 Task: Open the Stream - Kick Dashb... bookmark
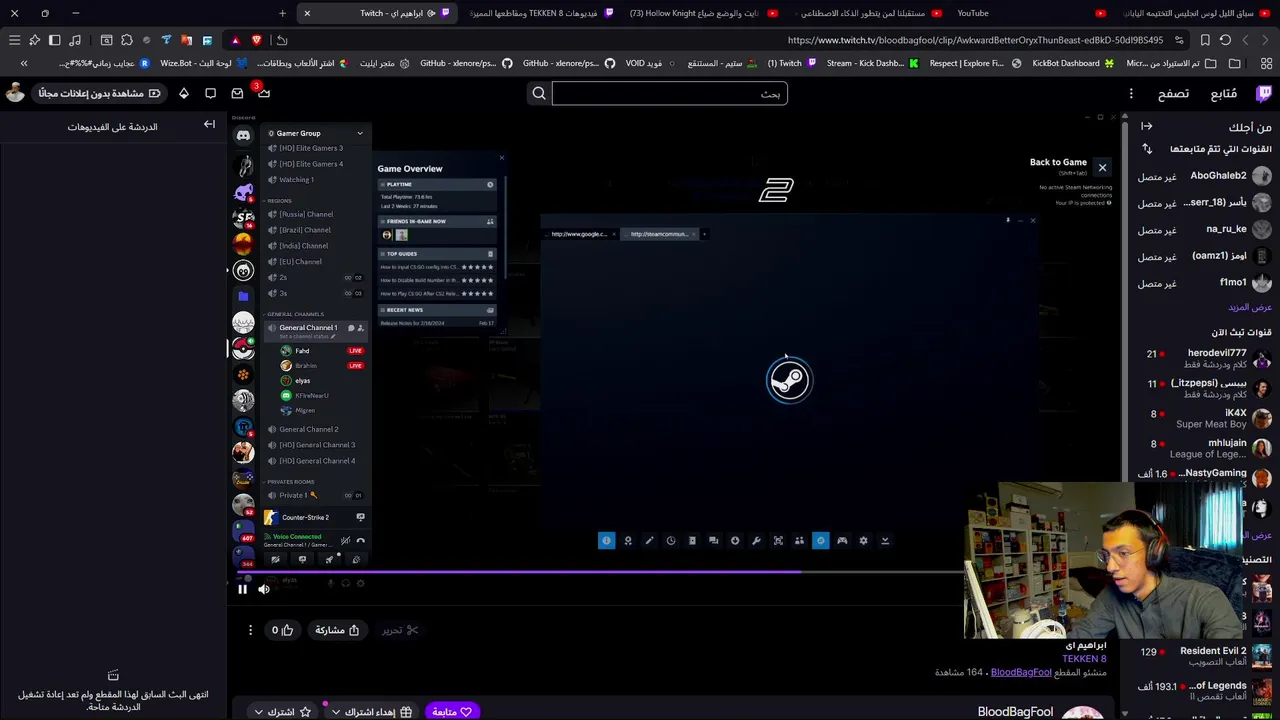872,63
